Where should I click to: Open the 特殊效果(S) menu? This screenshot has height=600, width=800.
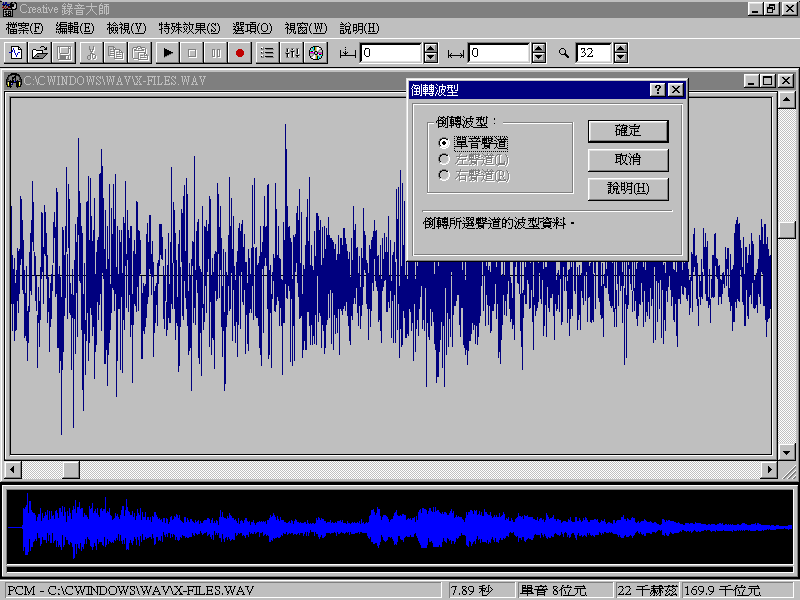[189, 28]
